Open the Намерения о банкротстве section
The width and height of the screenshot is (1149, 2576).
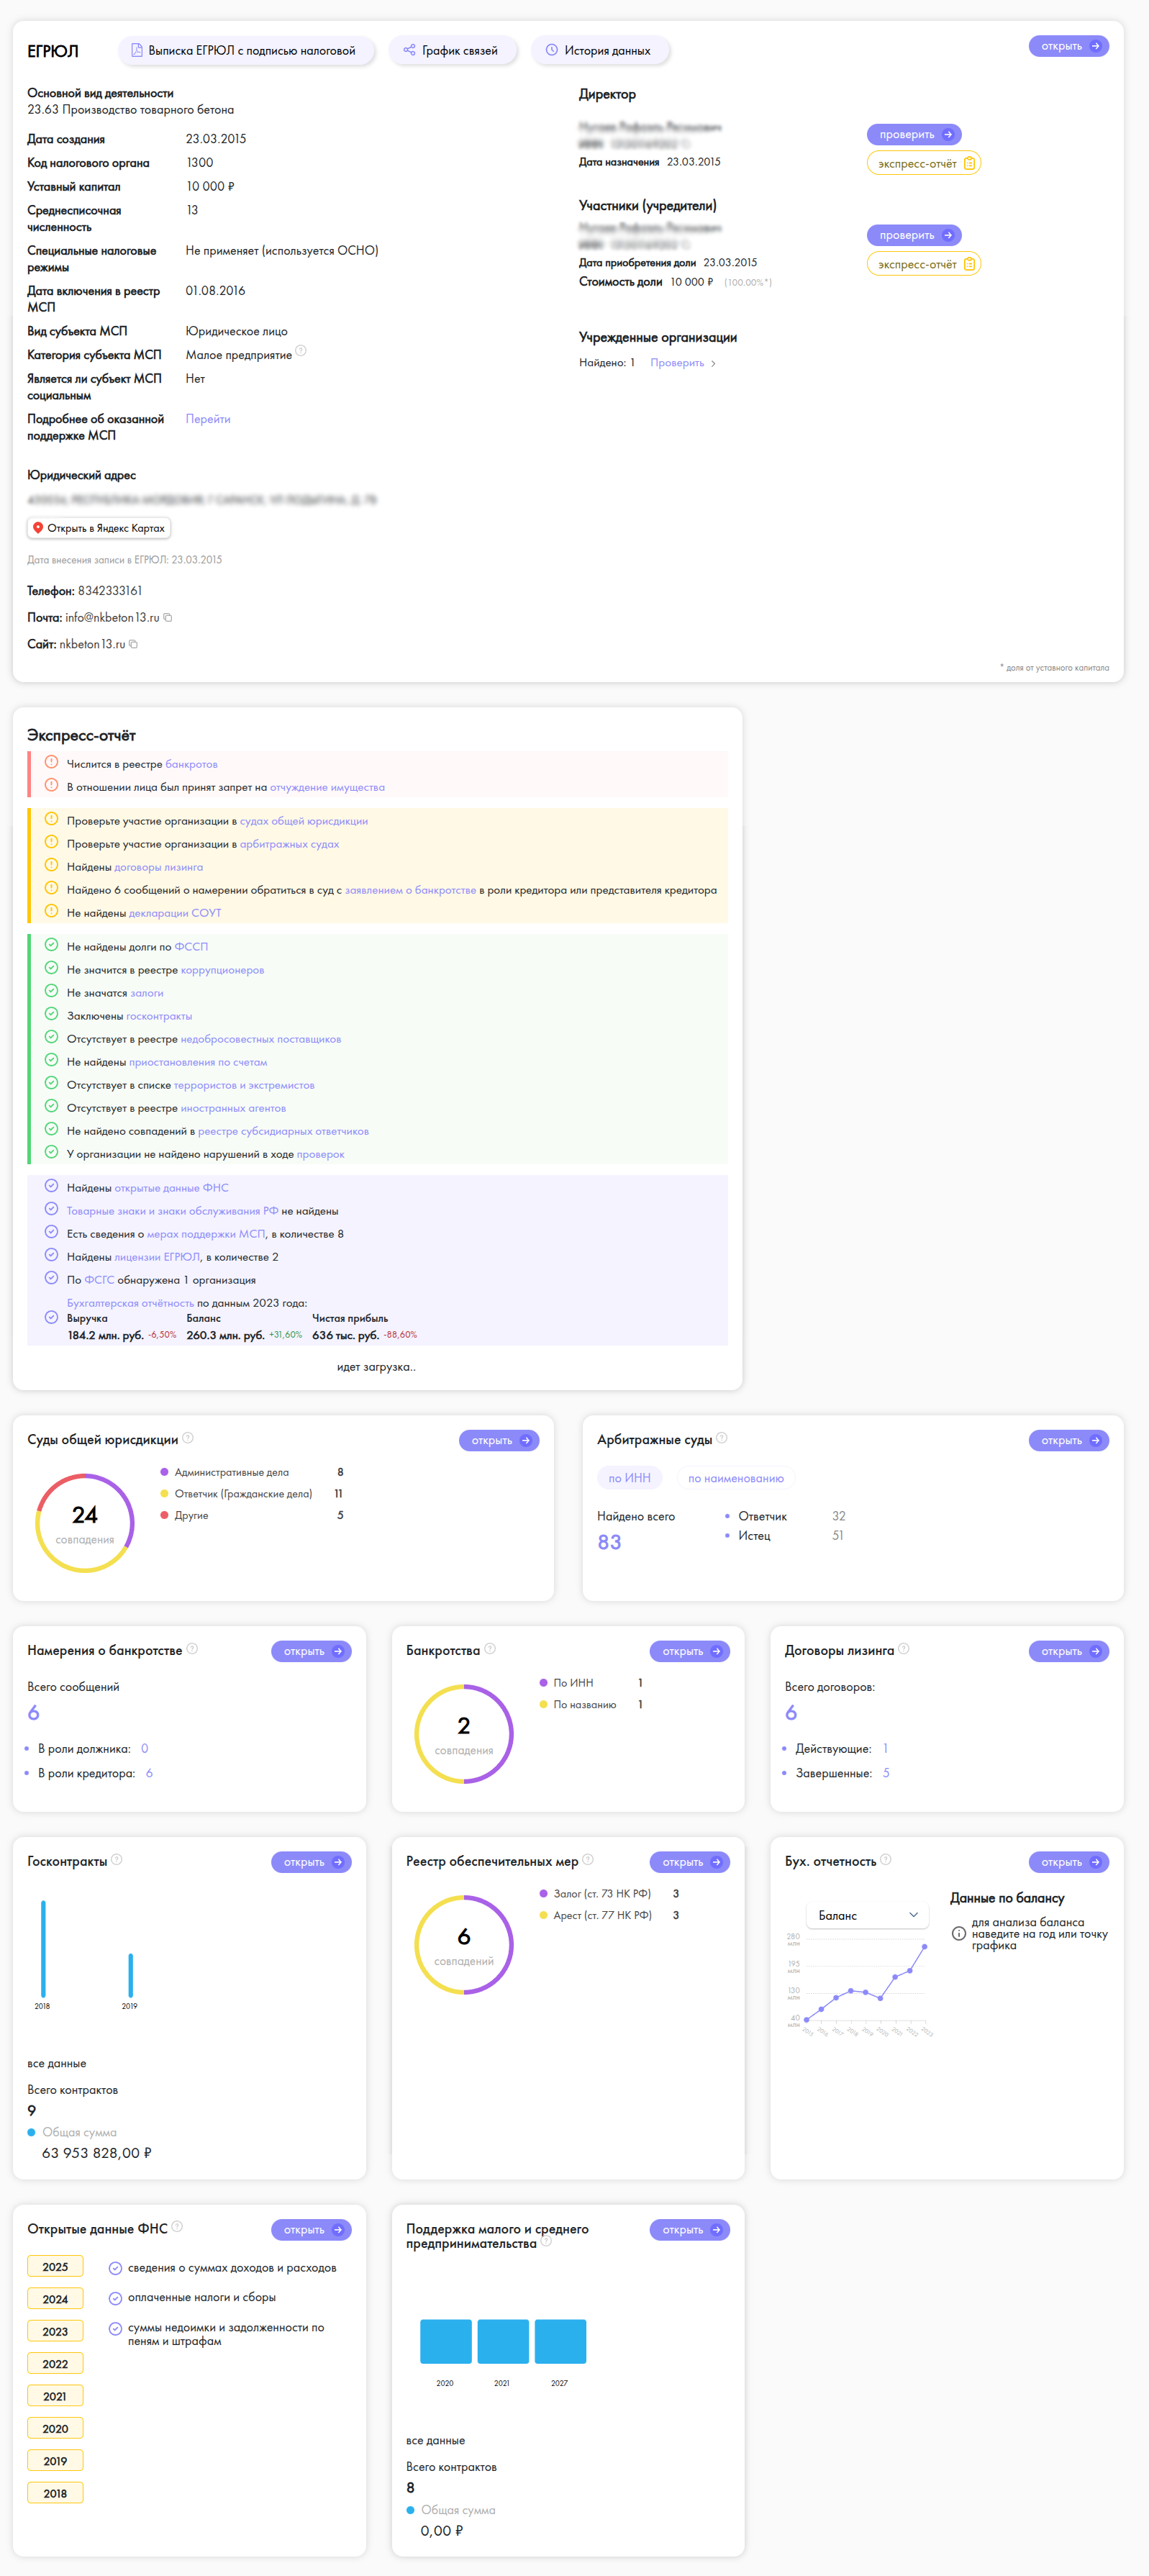(311, 1652)
